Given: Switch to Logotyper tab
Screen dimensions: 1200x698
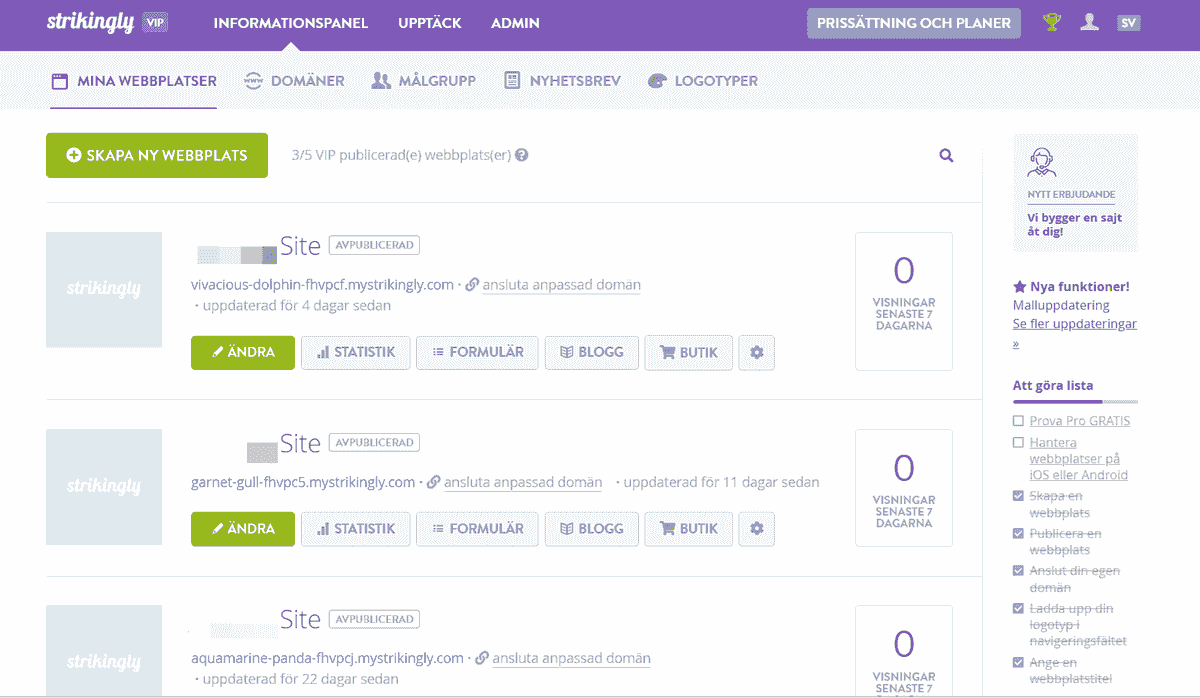Looking at the screenshot, I should click(703, 81).
